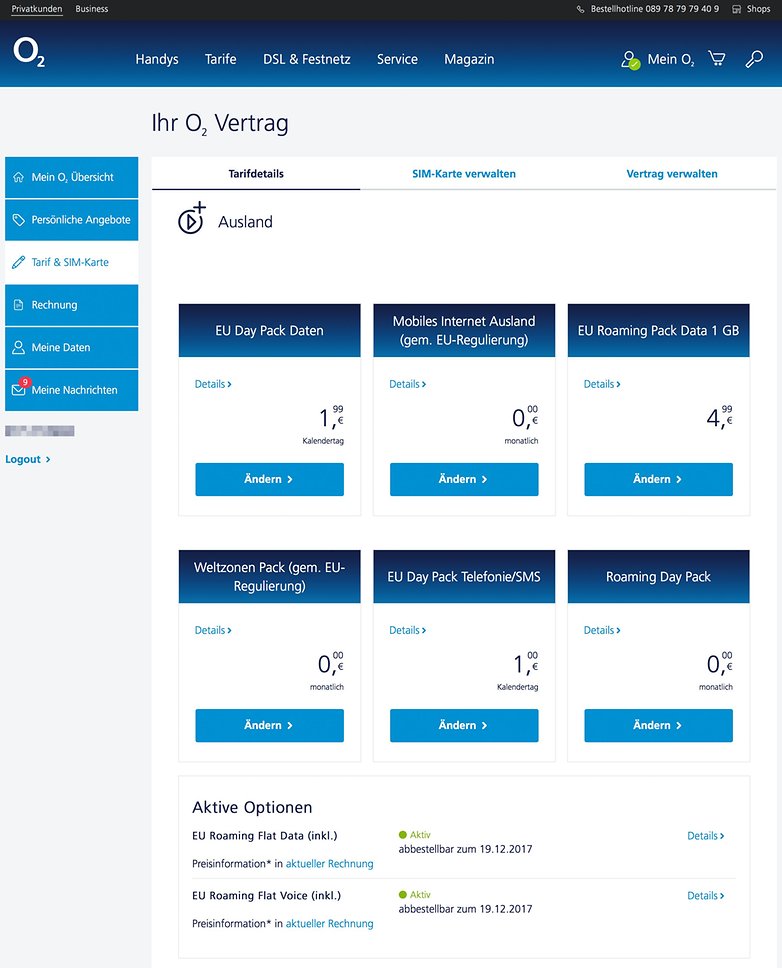Switch to Business section
782x968 pixels.
91,9
